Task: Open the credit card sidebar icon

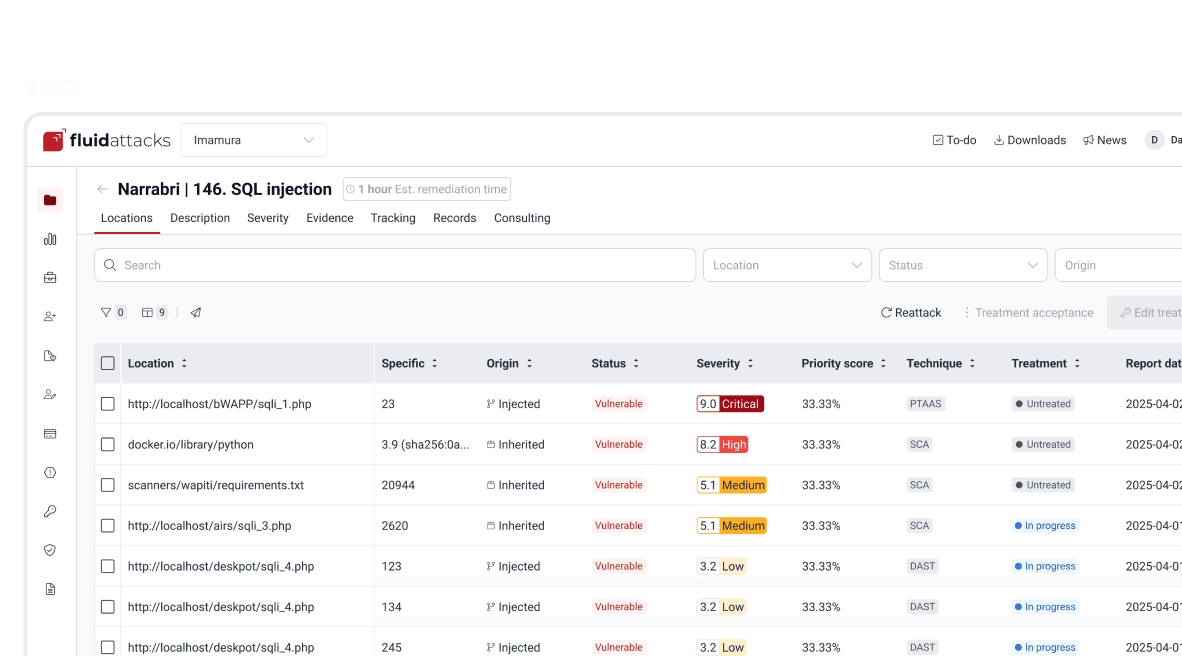Action: pos(50,434)
